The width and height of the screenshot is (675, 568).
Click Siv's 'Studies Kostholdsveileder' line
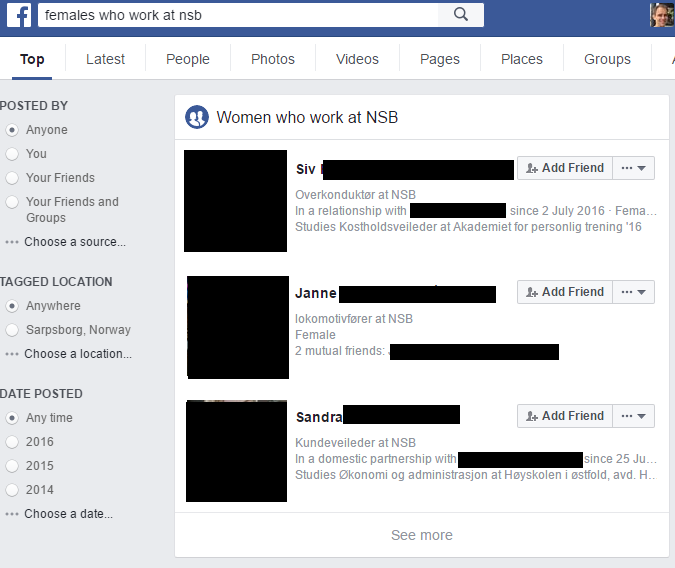[468, 227]
